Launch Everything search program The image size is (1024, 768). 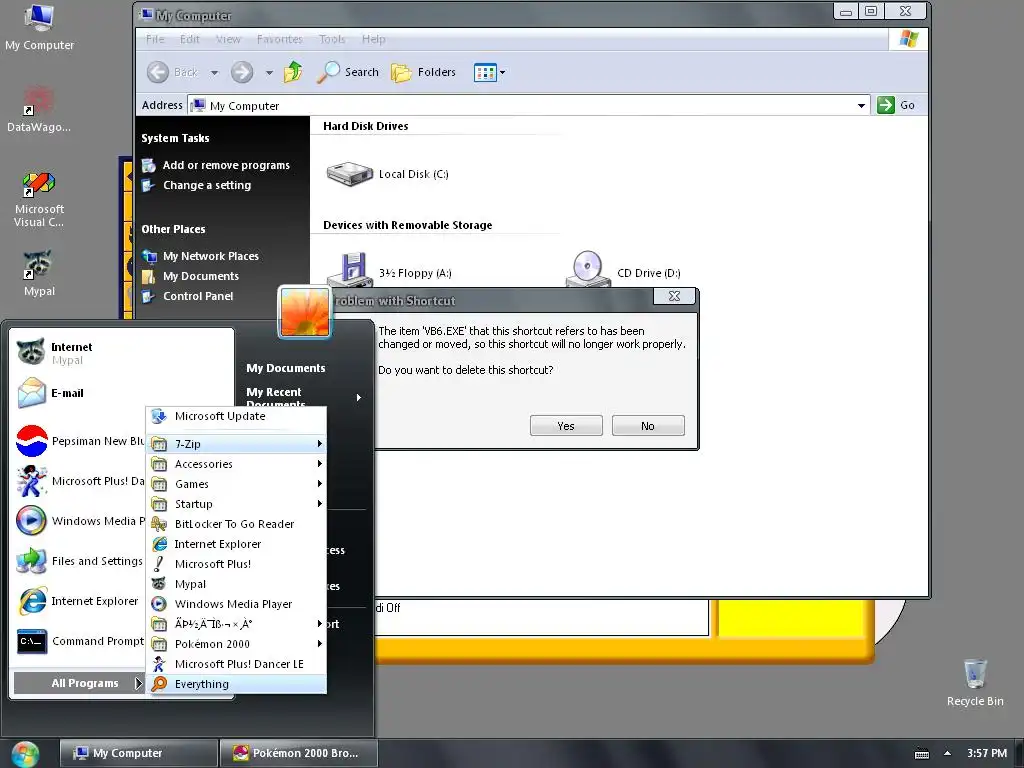click(x=236, y=684)
